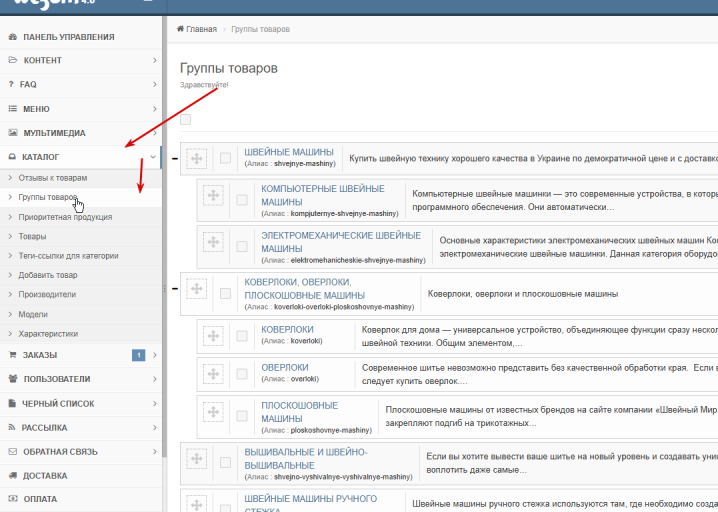This screenshot has width=718, height=512.
Task: Collapse the Швейные машины group with minus
Action: click(x=175, y=158)
